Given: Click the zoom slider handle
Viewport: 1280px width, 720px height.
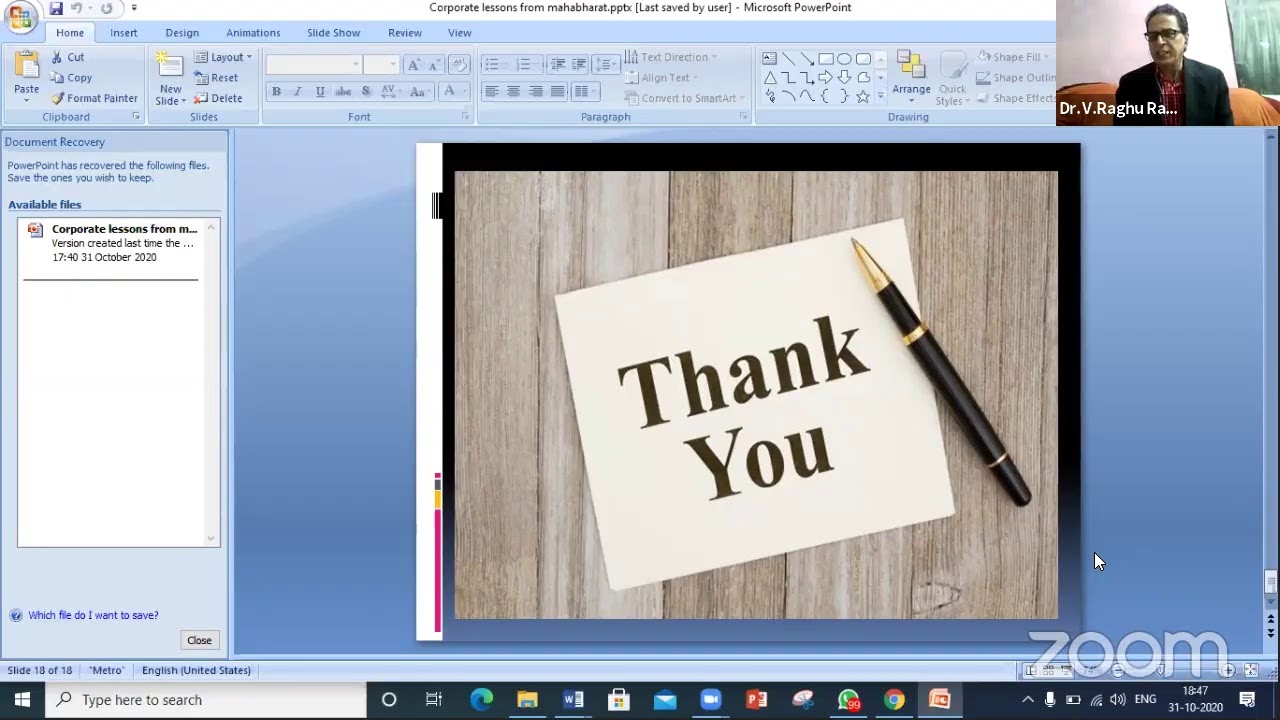Looking at the screenshot, I should [1161, 671].
